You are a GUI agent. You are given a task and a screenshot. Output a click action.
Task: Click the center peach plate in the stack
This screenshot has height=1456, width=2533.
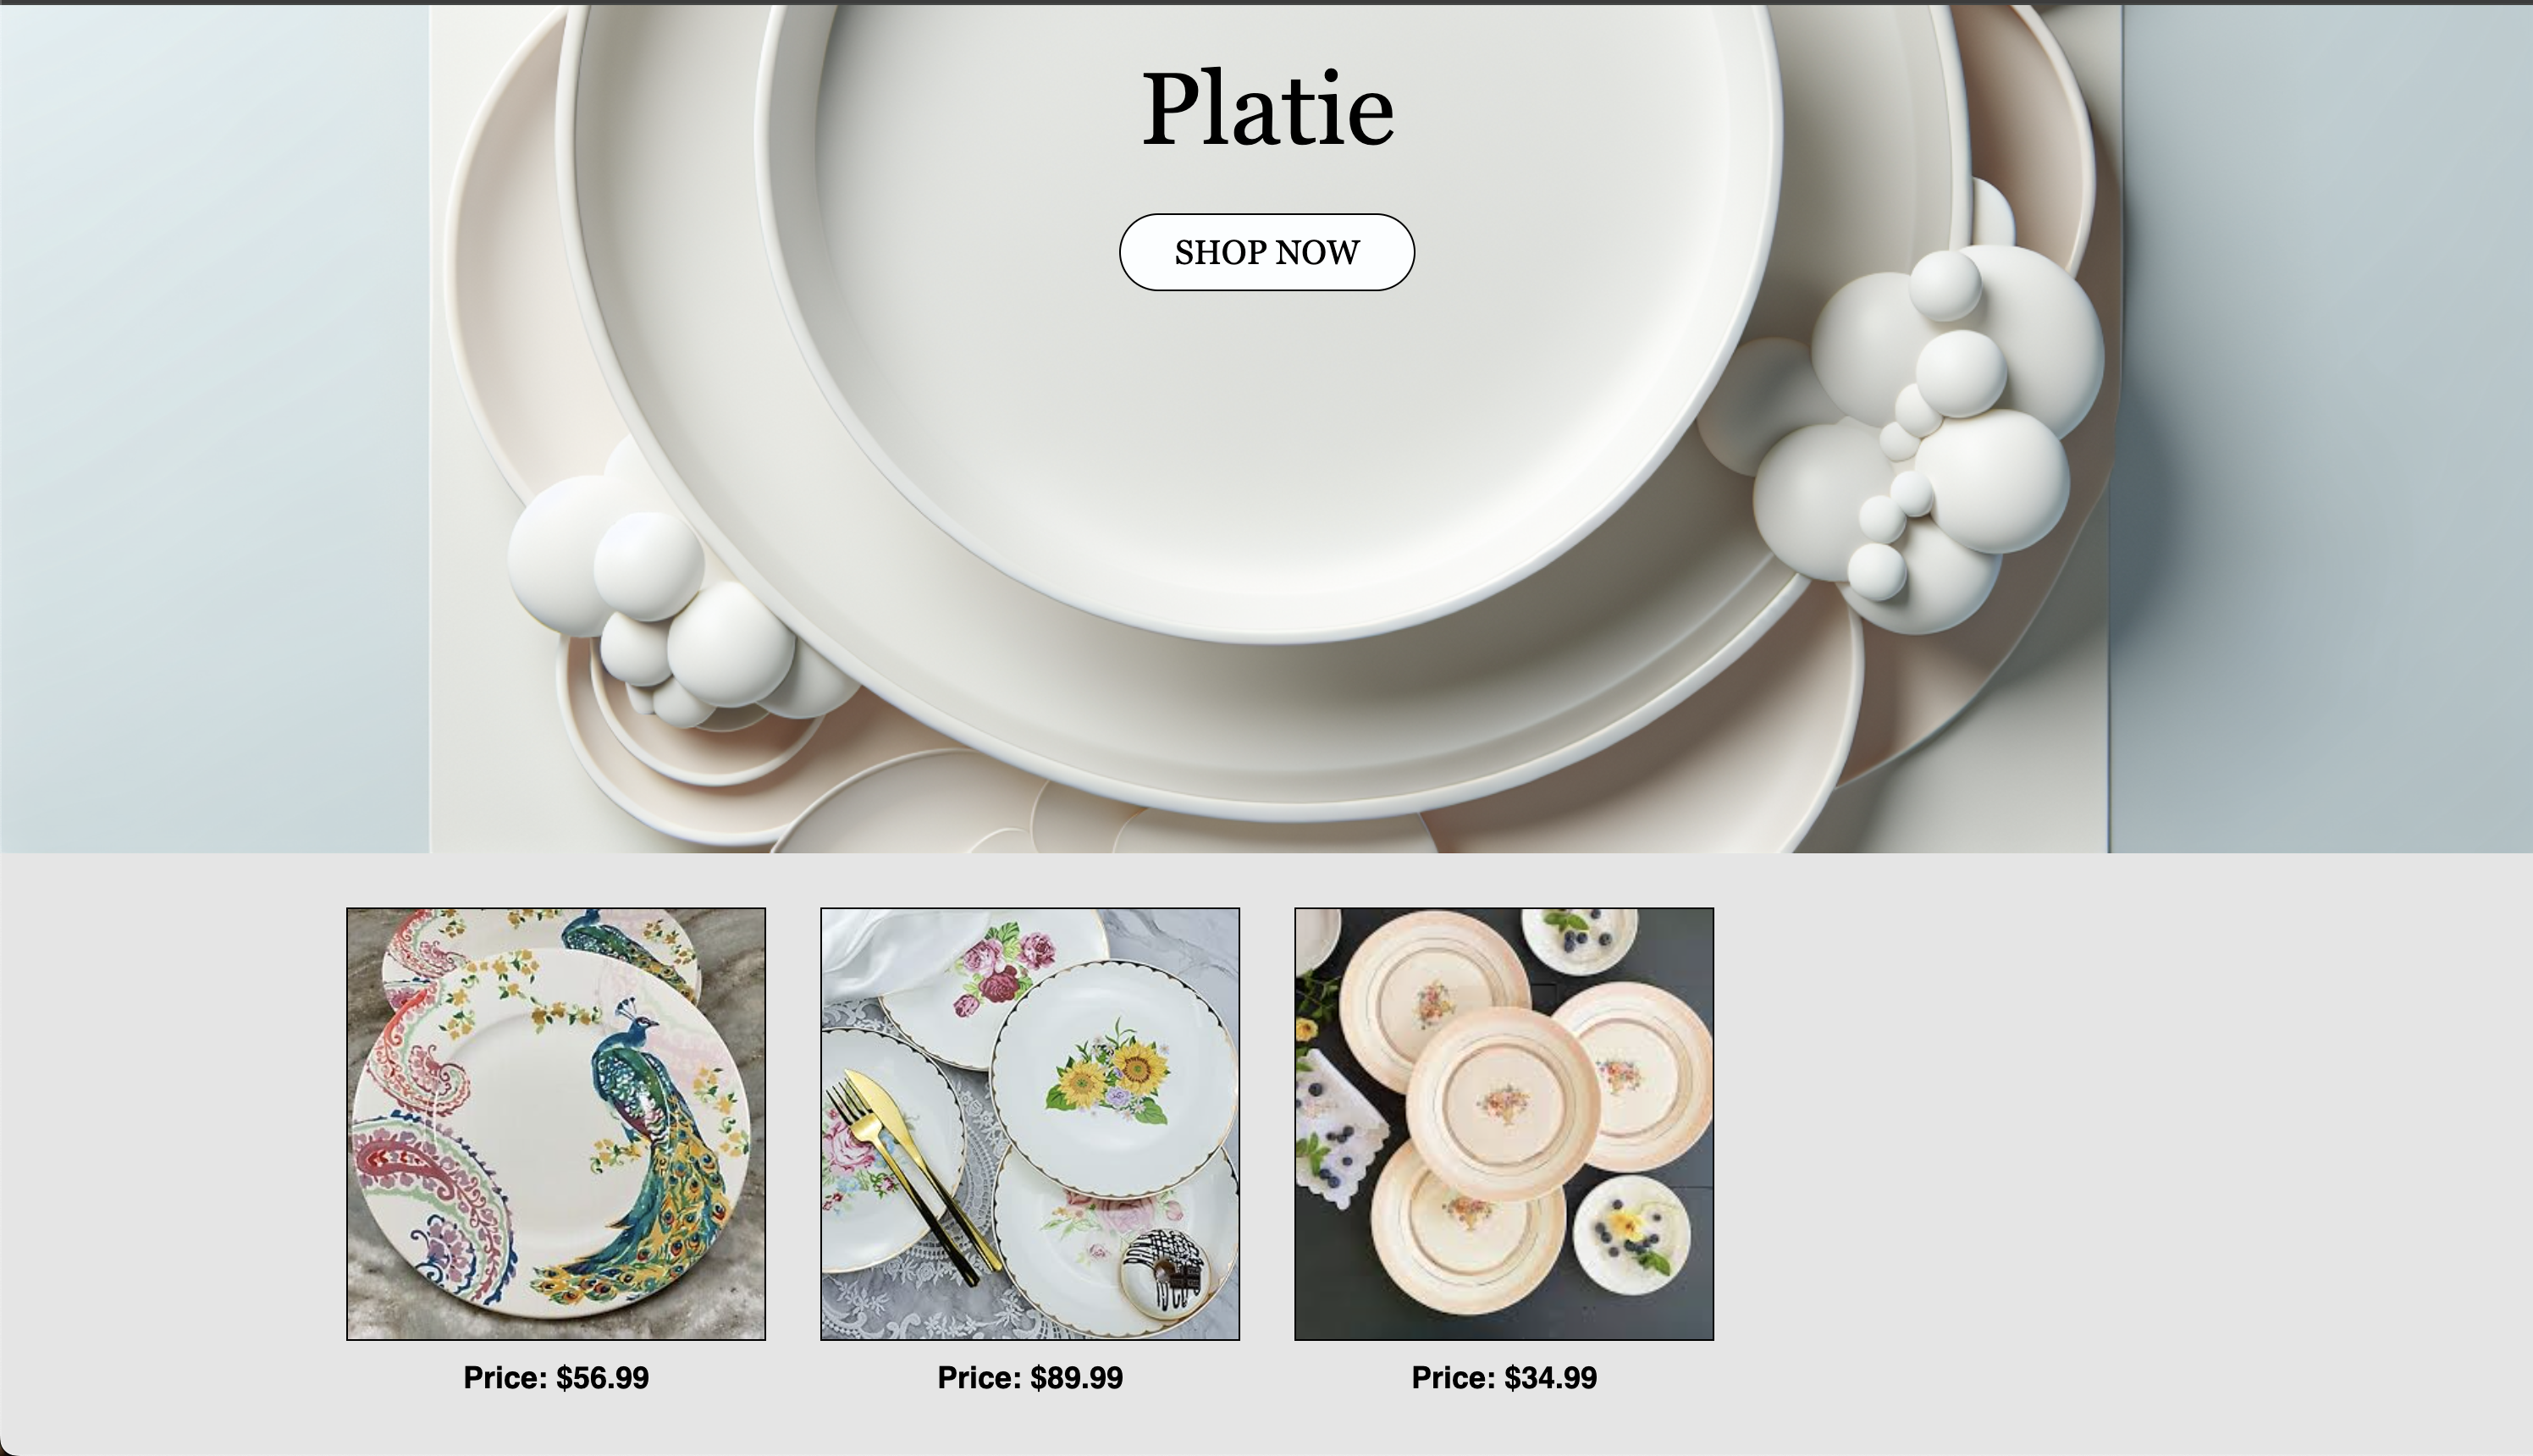[x=1503, y=1104]
